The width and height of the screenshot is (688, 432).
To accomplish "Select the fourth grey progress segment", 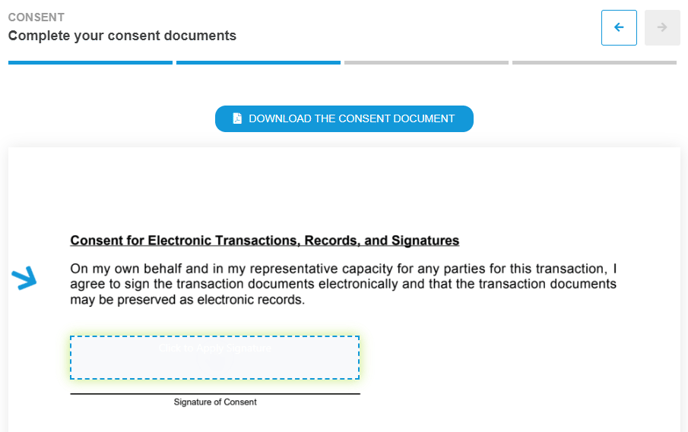I will click(595, 63).
